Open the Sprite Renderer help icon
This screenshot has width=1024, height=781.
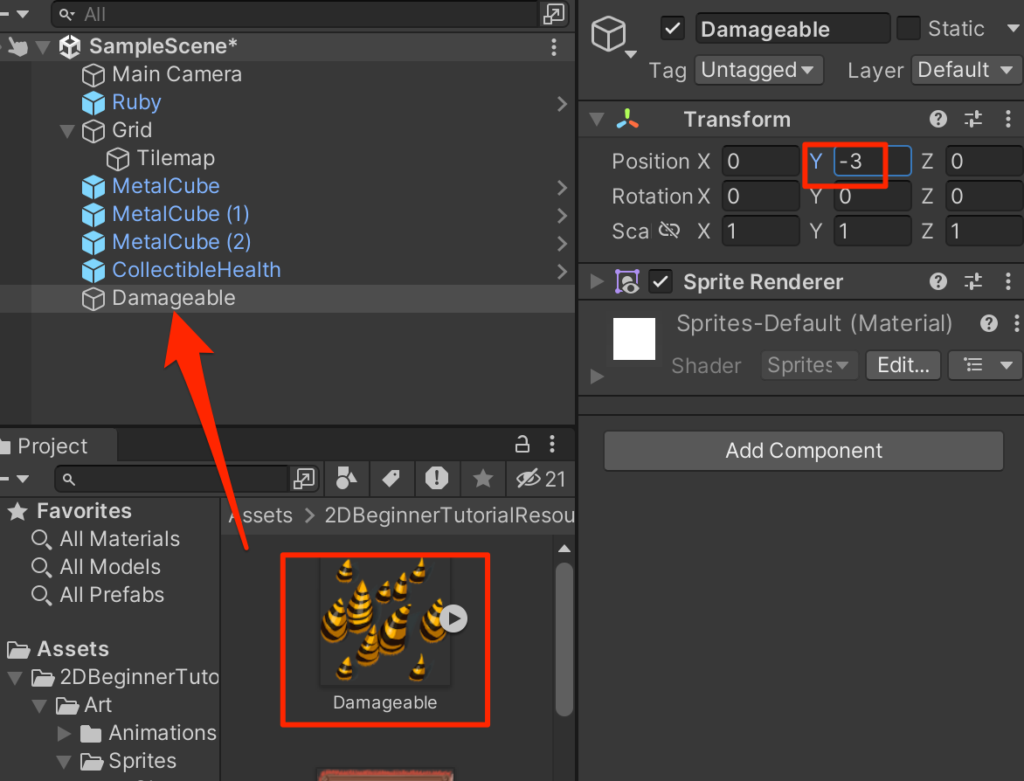[938, 281]
